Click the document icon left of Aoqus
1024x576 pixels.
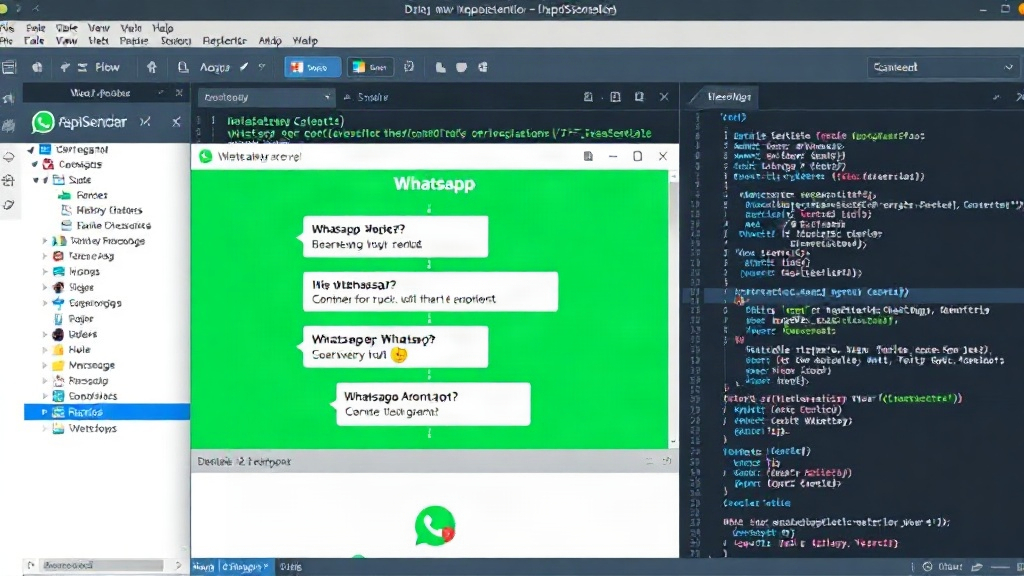click(183, 67)
